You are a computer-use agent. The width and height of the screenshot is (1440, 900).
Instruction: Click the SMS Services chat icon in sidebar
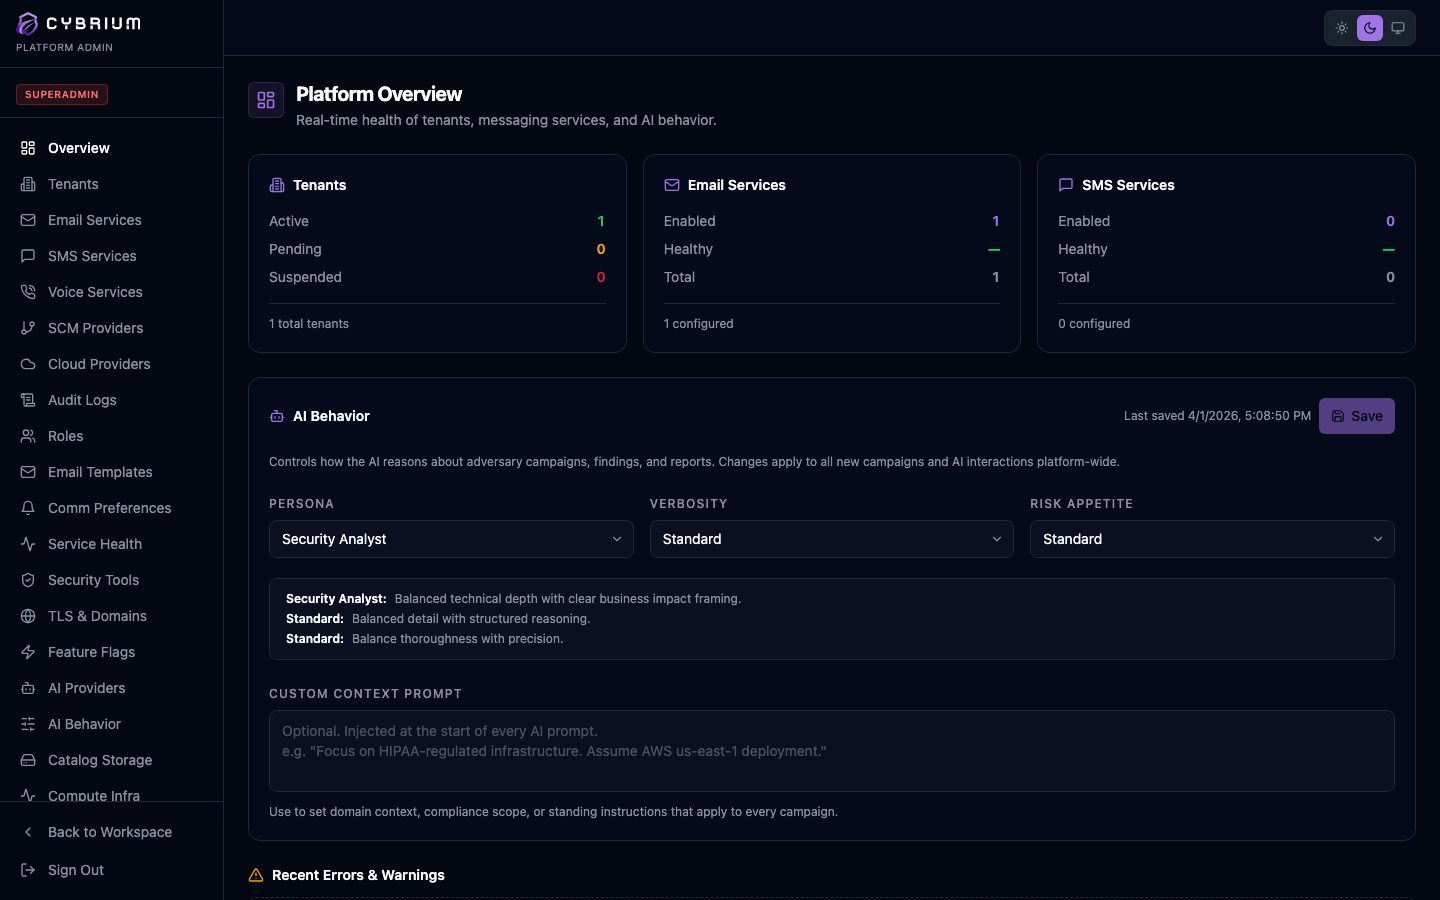pos(28,256)
